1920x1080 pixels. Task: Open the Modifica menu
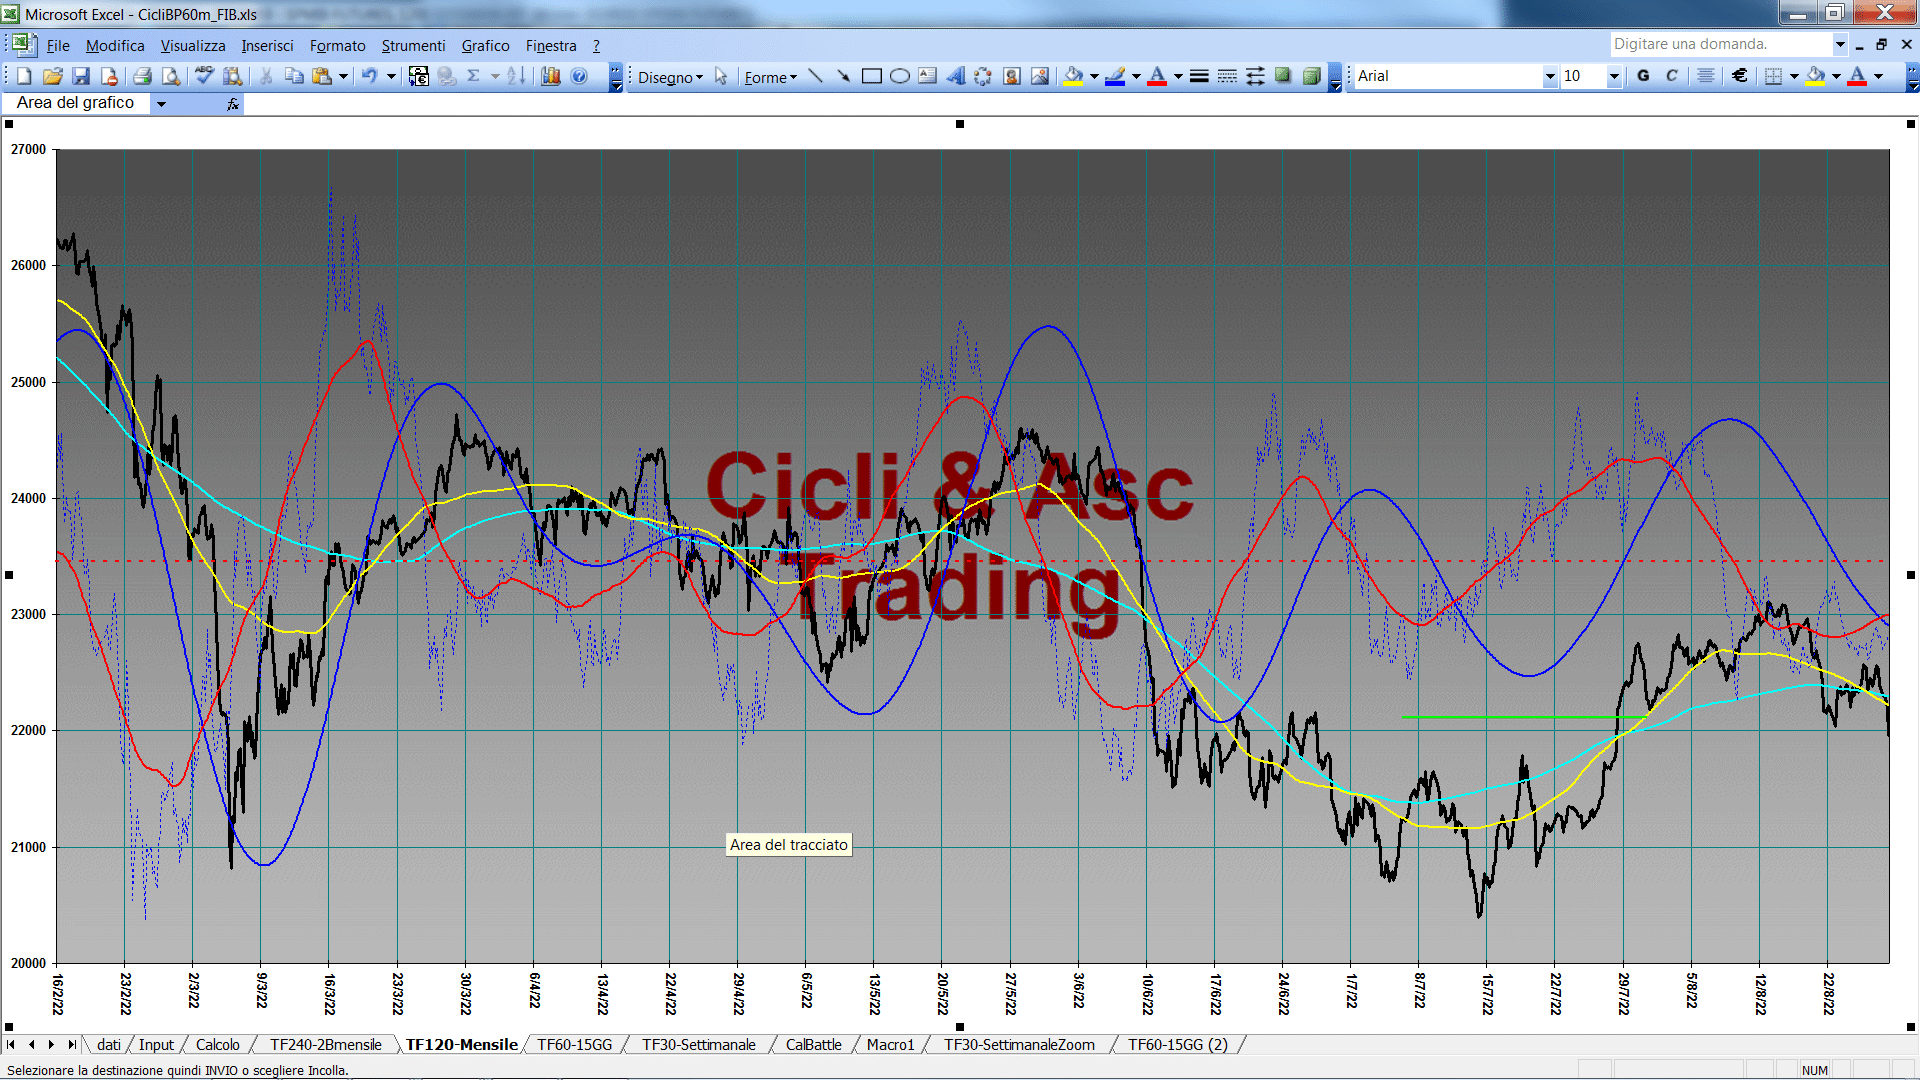point(115,46)
